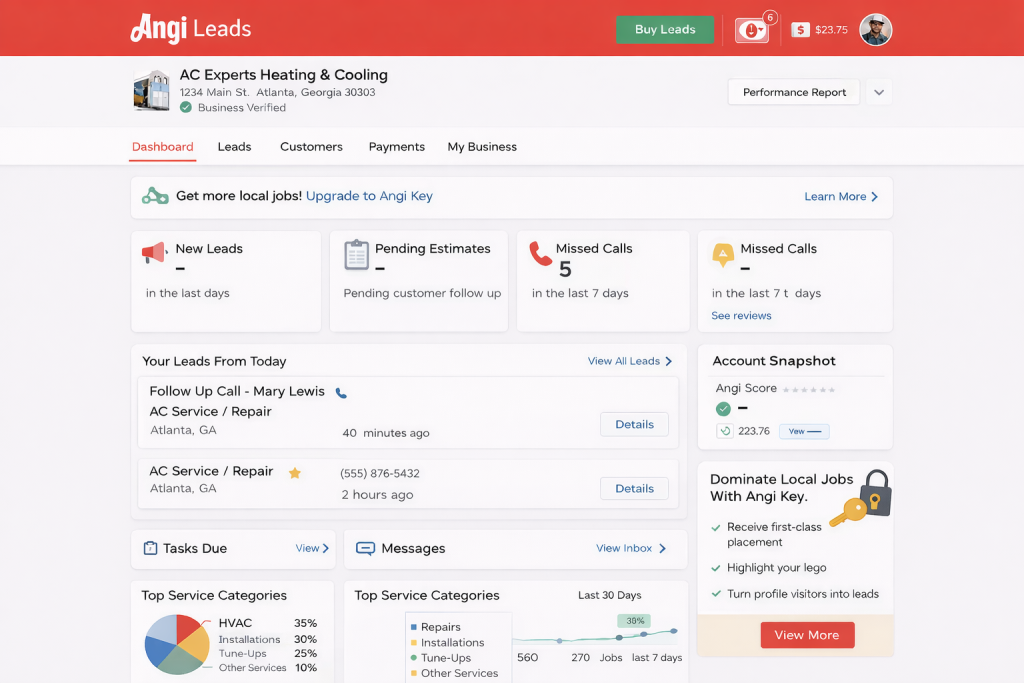1024x683 pixels.
Task: Open the Tasks Due View link
Action: [312, 548]
